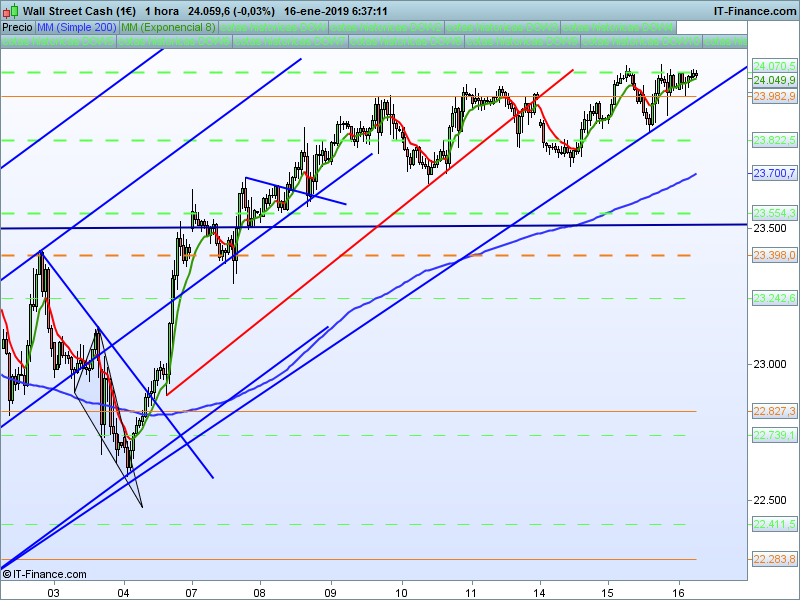
Task: Click the 23.398,0 orange price label
Action: click(774, 255)
